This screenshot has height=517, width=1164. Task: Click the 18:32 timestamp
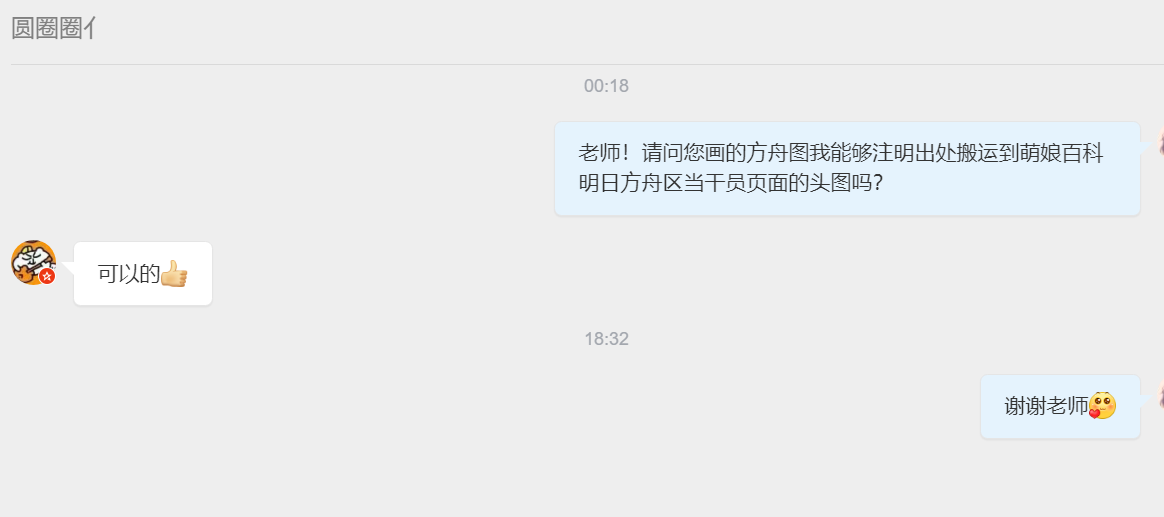coord(606,339)
